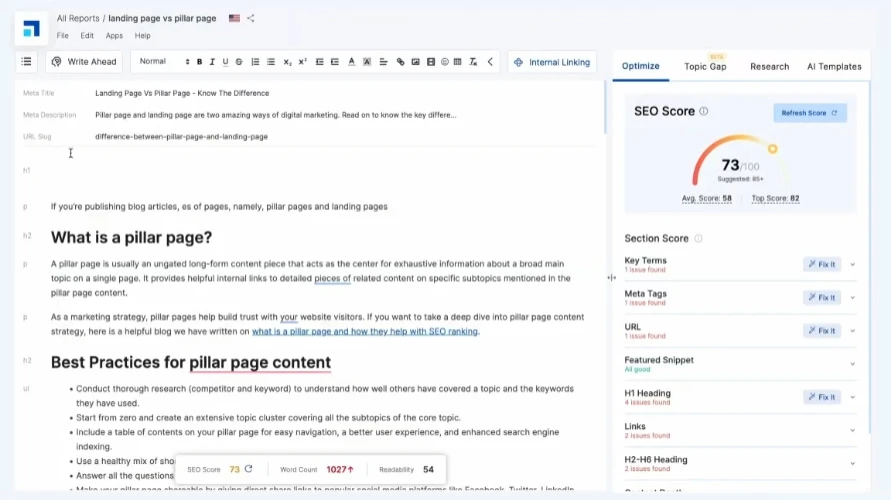Click the Write Ahead button
This screenshot has width=891, height=500.
click(84, 61)
